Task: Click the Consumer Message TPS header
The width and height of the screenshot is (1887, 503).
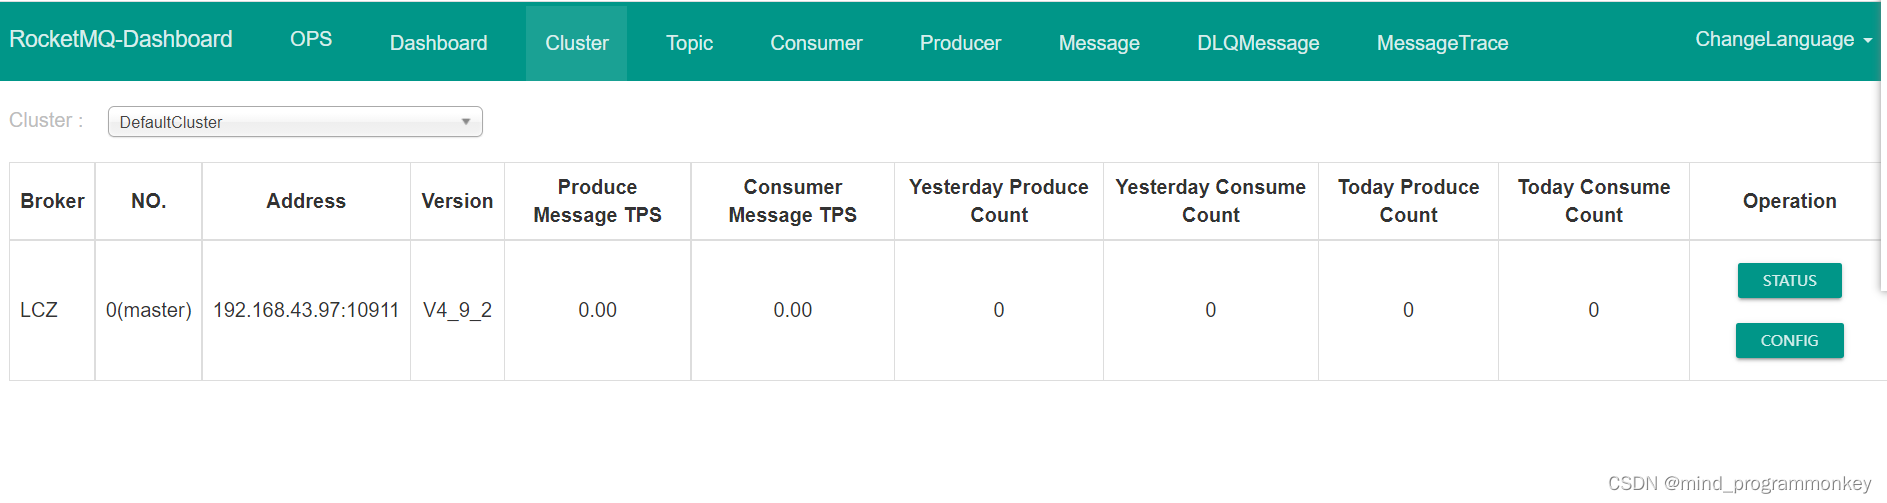Action: [x=792, y=201]
